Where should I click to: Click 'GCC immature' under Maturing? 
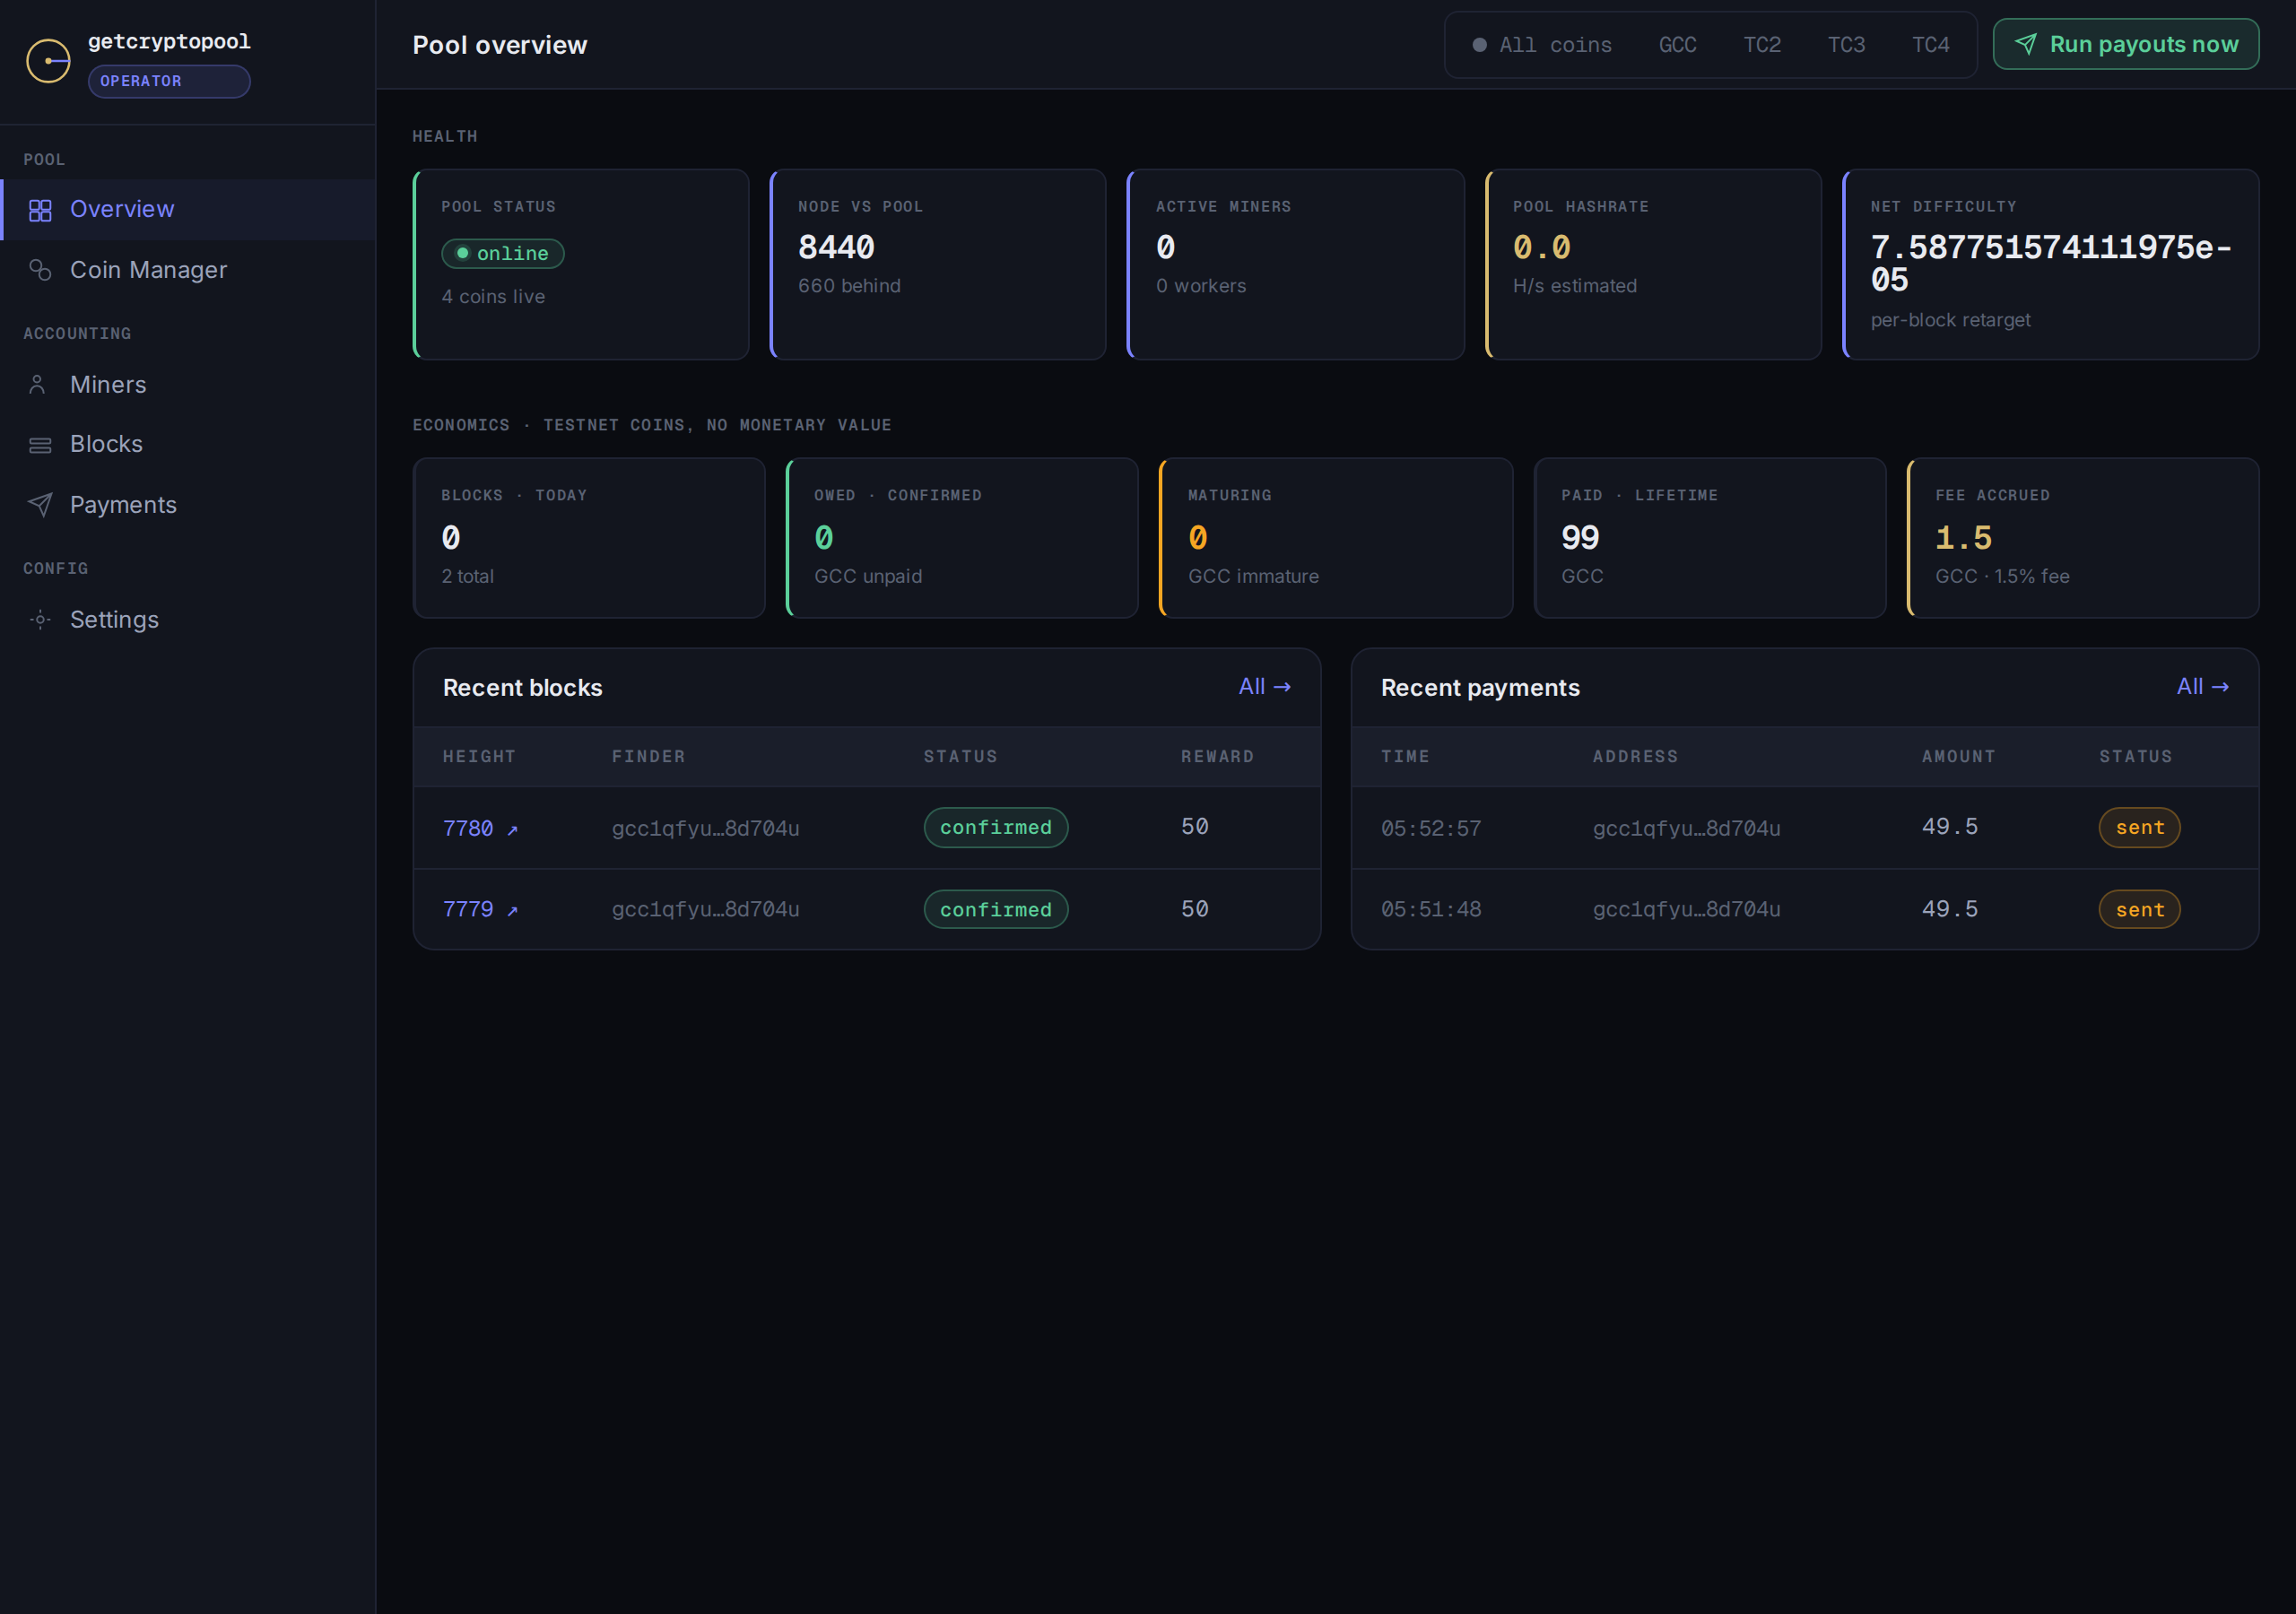point(1253,576)
